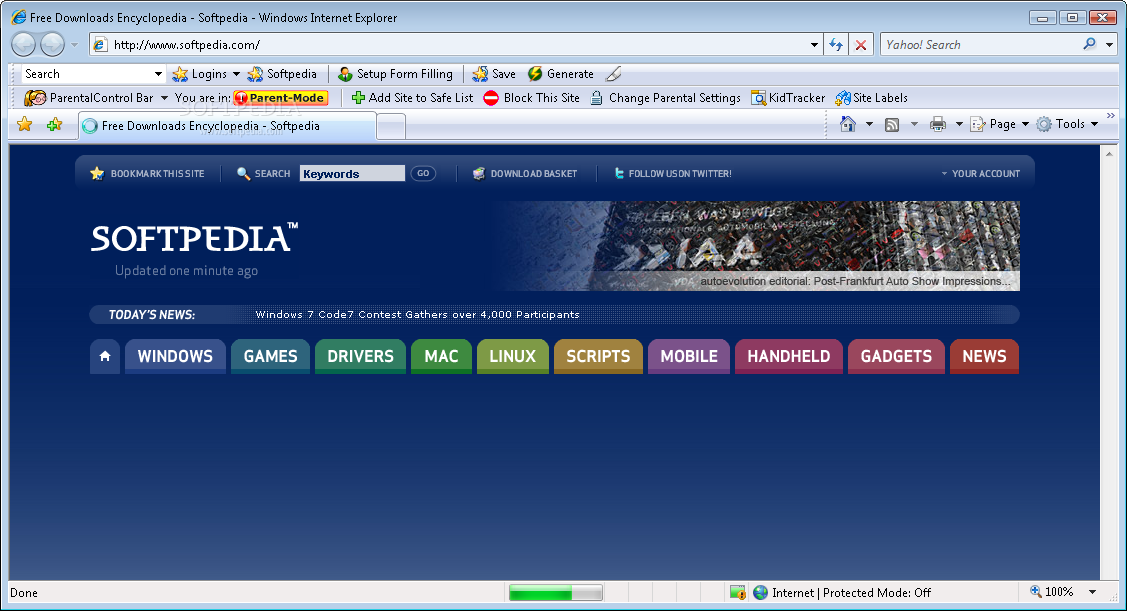Open the Logins toolbar menu
The image size is (1127, 611).
tap(206, 74)
